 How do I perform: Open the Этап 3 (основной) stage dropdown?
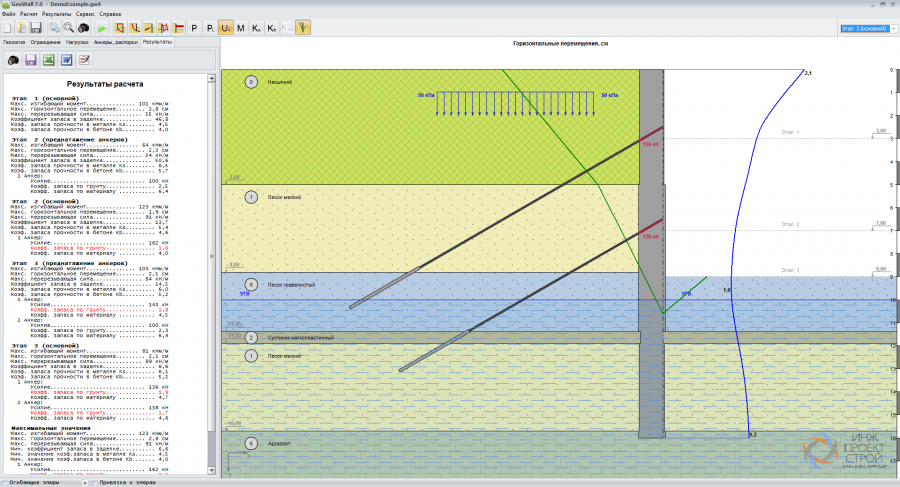pos(868,28)
